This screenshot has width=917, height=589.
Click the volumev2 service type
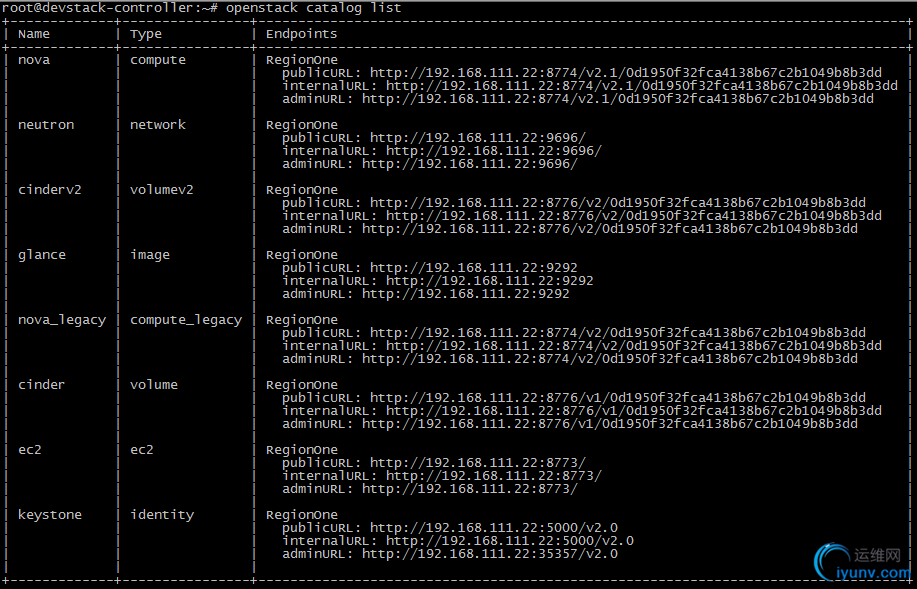(162, 190)
